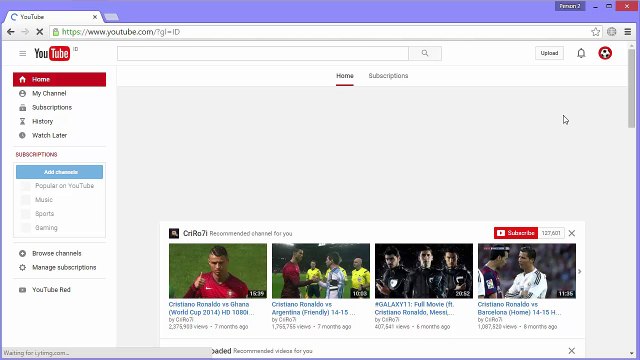Click the YouTube search input field

pyautogui.click(x=263, y=53)
